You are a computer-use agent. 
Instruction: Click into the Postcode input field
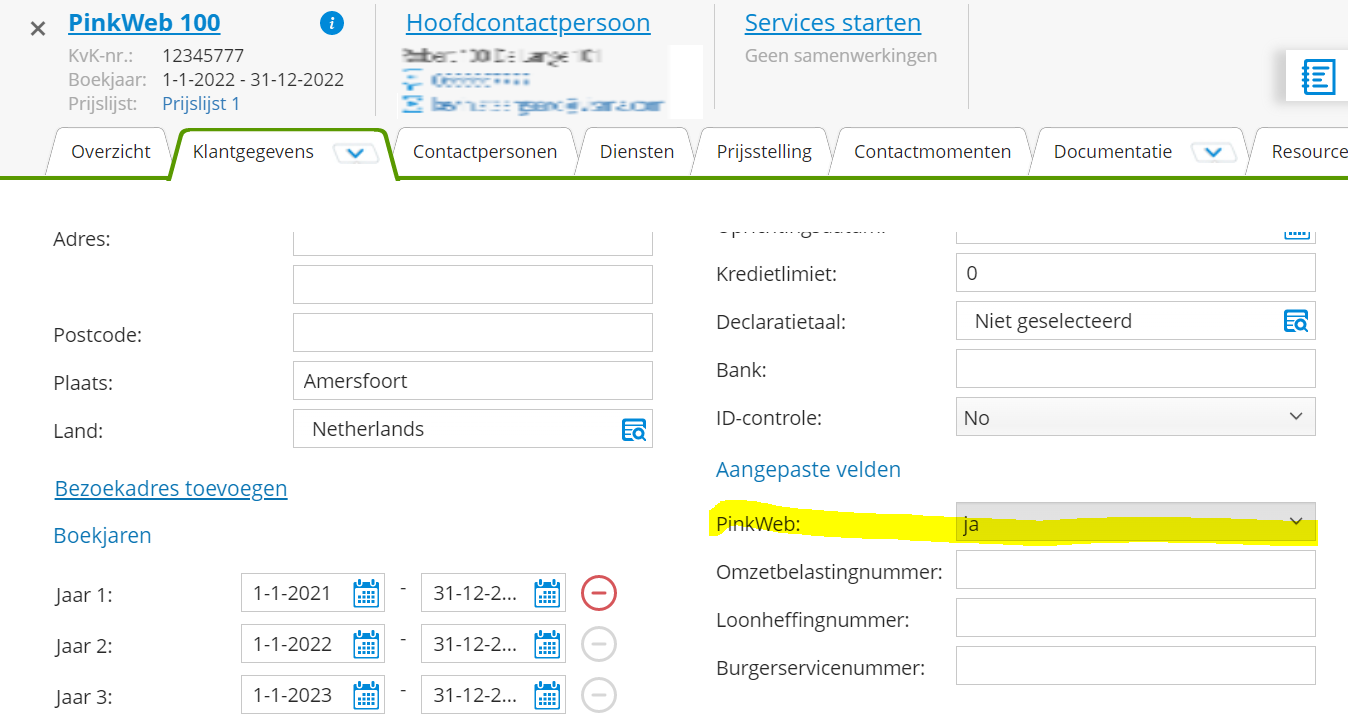pos(472,333)
